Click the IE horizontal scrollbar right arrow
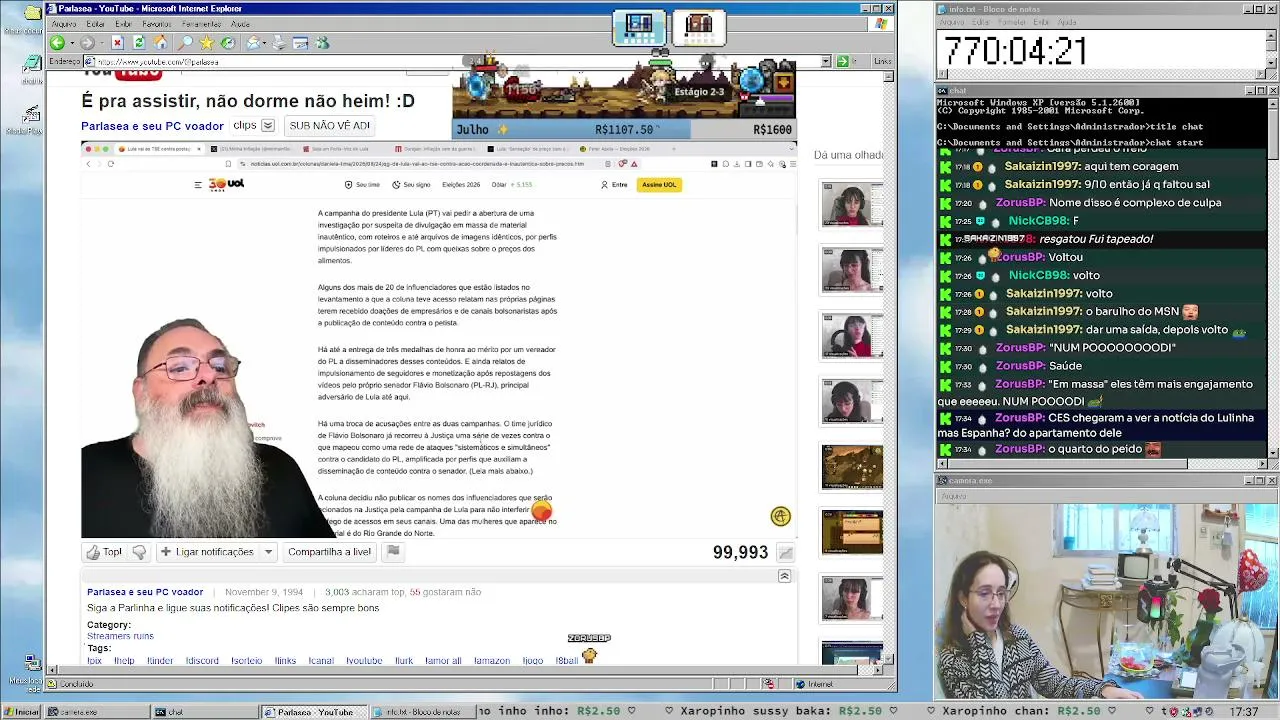The width and height of the screenshot is (1280, 720). [876, 670]
